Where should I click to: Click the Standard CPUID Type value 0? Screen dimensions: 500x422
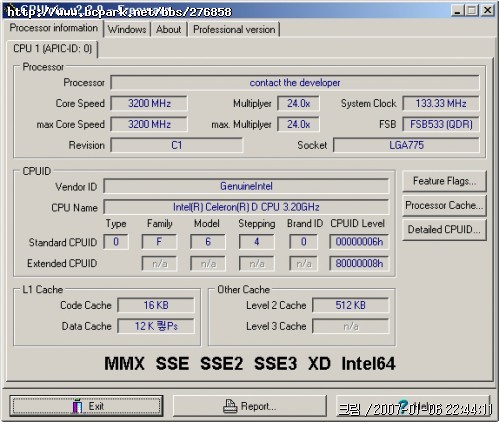(116, 242)
